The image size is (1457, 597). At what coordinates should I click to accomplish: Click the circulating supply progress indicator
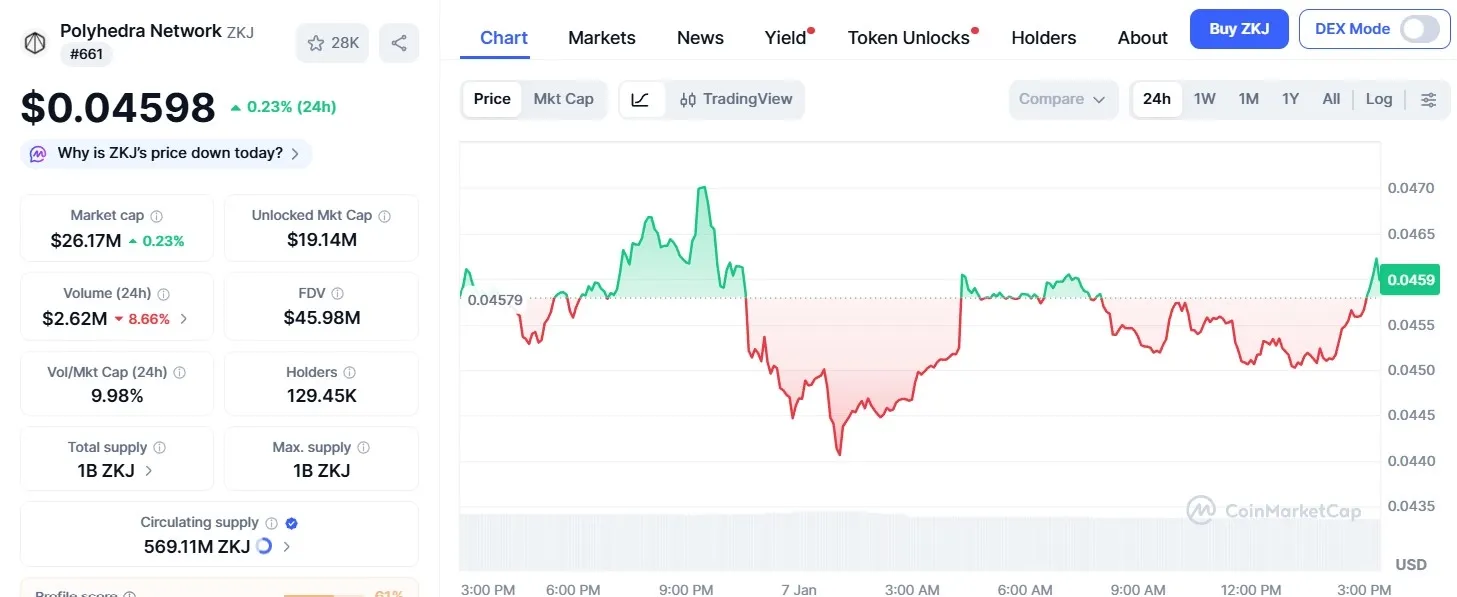[262, 547]
